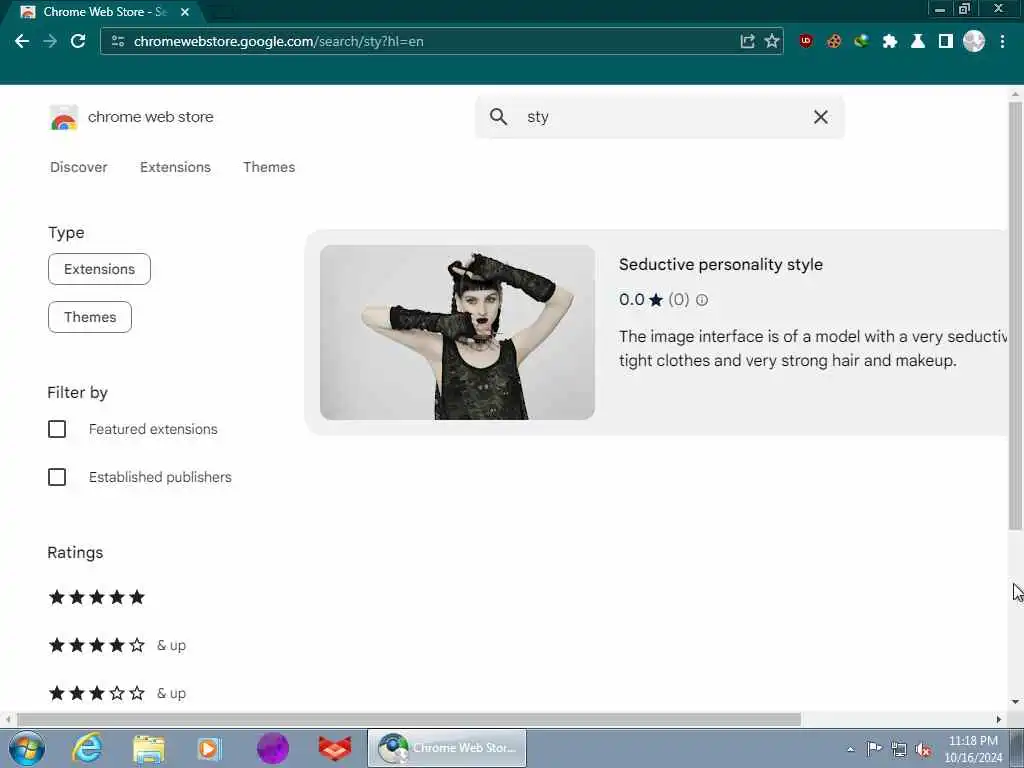The image size is (1024, 768).
Task: Click the Chrome Web Store taskbar button
Action: (x=447, y=748)
